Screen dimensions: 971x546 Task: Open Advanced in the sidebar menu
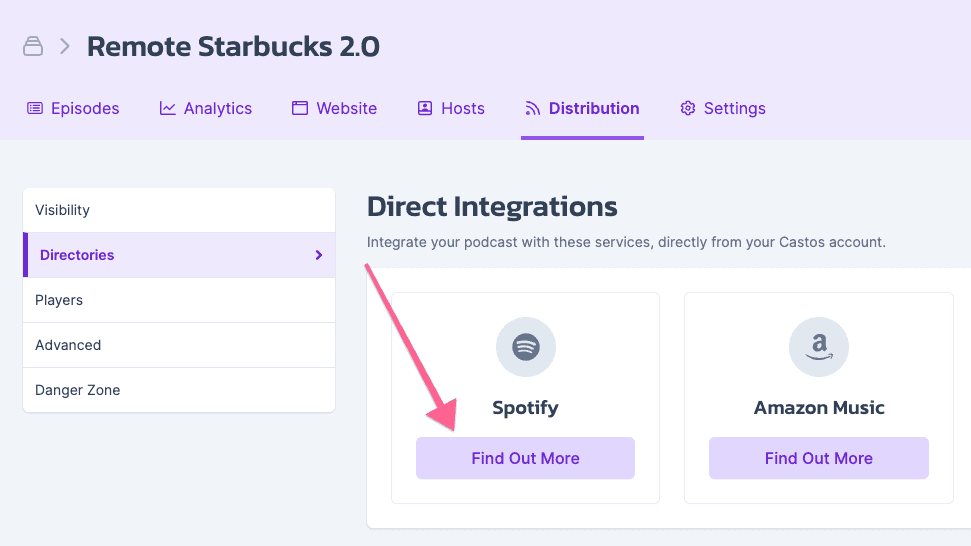tap(179, 345)
